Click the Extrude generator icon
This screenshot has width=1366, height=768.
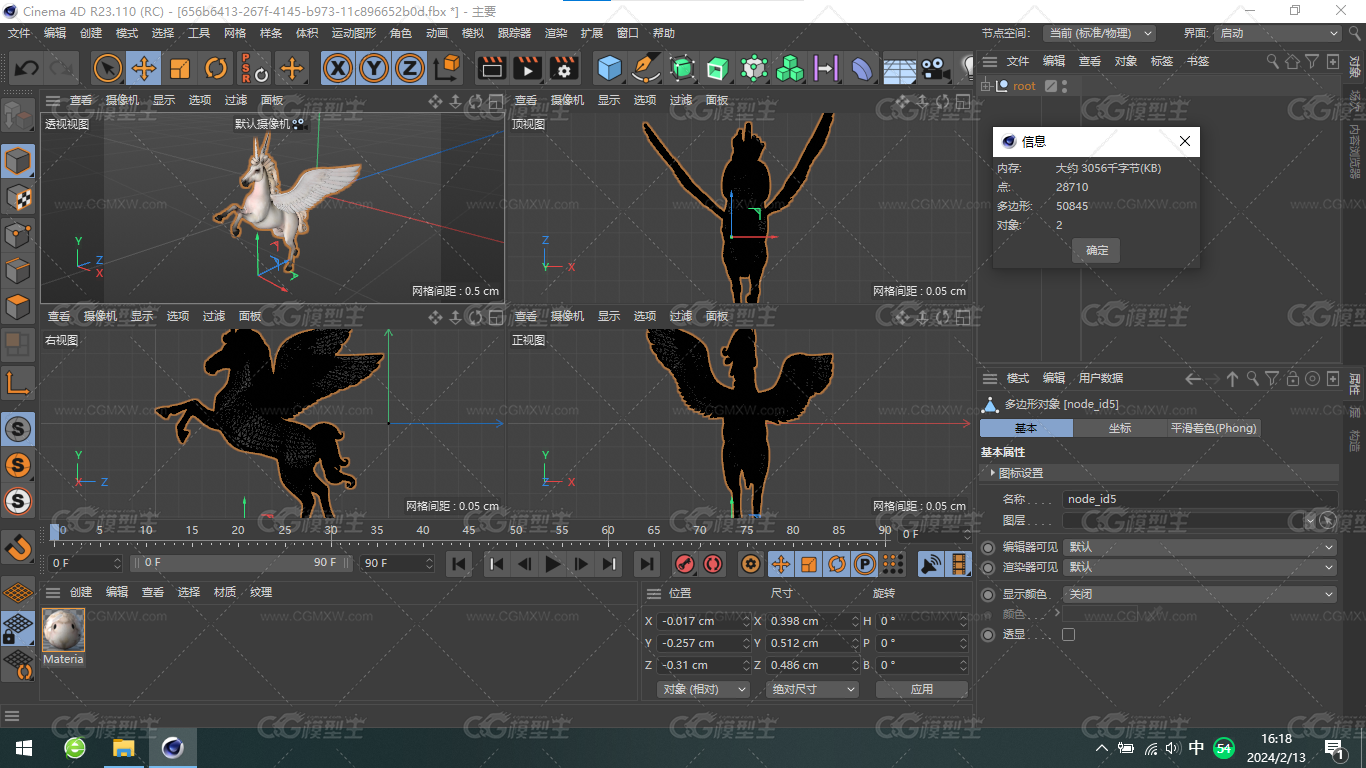click(x=718, y=68)
